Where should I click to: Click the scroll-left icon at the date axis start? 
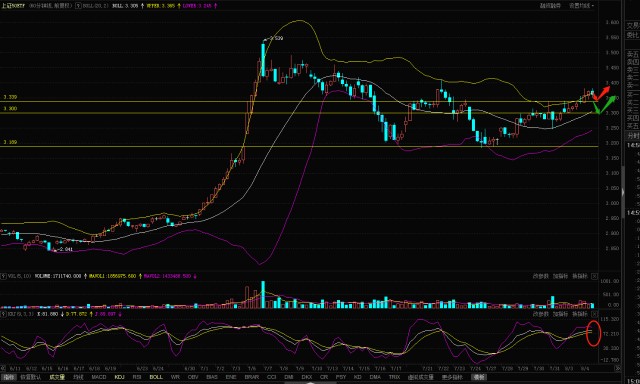(3, 368)
